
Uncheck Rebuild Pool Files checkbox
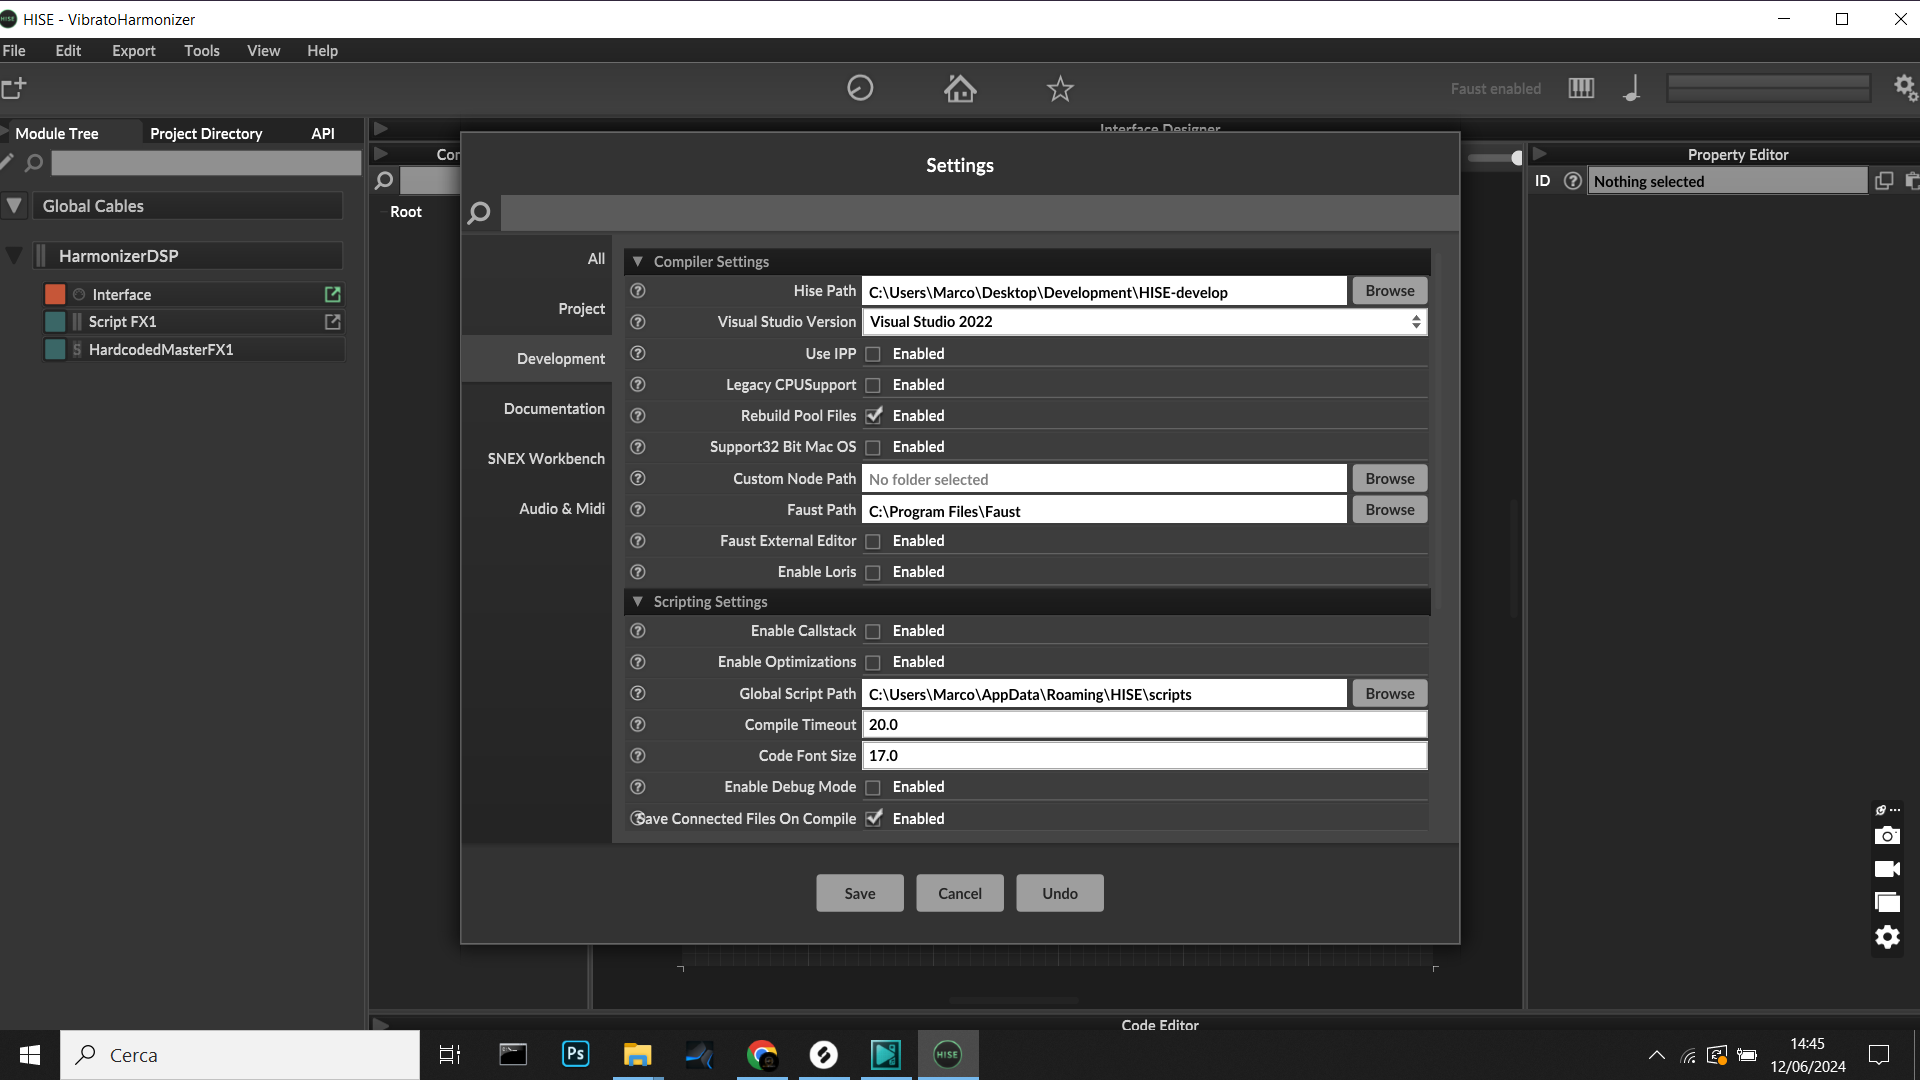click(x=873, y=416)
